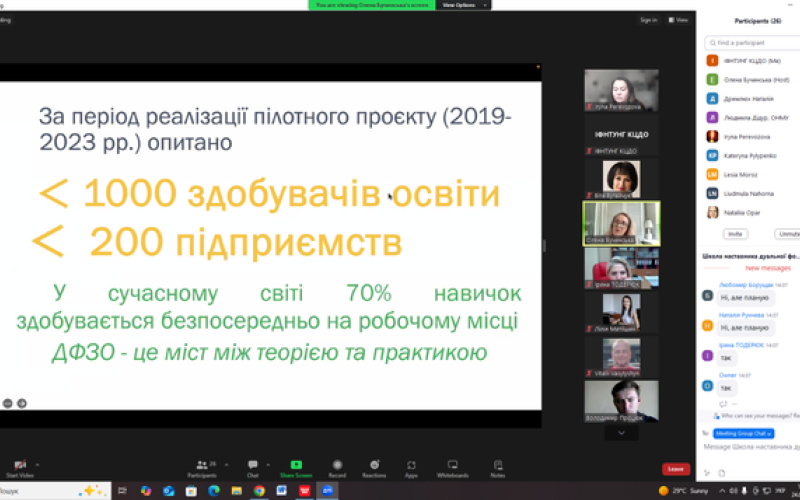Screen dimensions: 800x500
Task: Expand the caret next to Chat
Action: click(268, 465)
